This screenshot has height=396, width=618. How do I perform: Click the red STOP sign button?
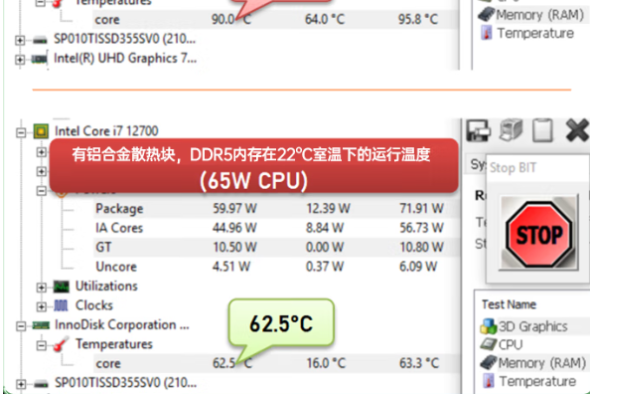click(x=538, y=235)
